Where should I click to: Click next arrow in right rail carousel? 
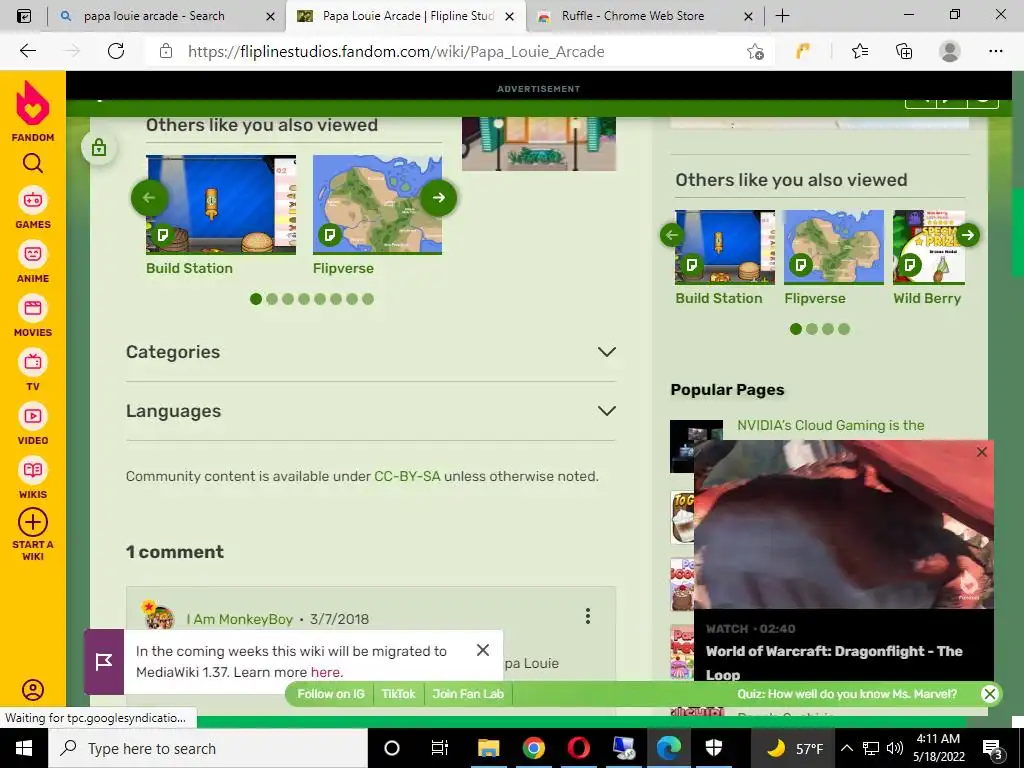point(968,235)
